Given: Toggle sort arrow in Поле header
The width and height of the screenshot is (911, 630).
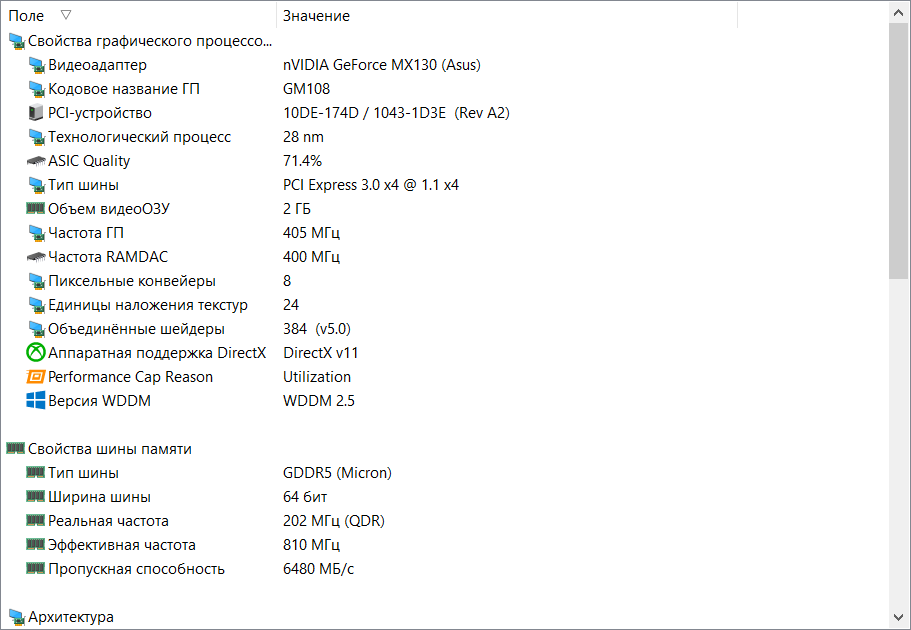Looking at the screenshot, I should tap(66, 15).
